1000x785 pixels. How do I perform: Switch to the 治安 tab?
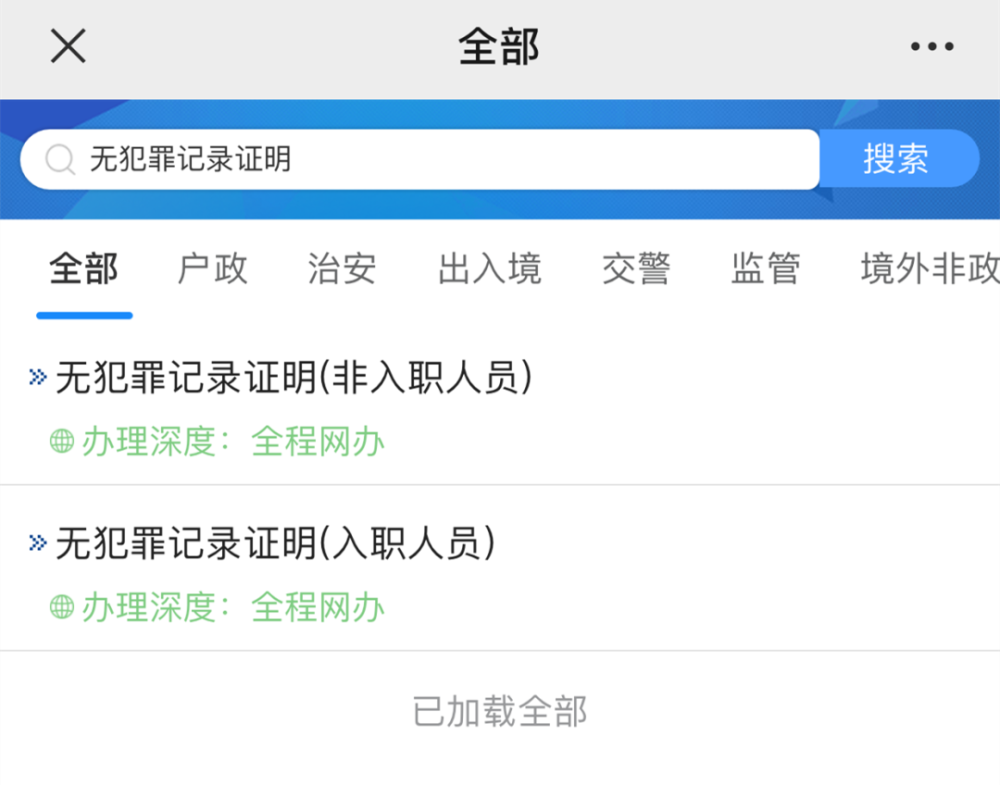pos(342,269)
